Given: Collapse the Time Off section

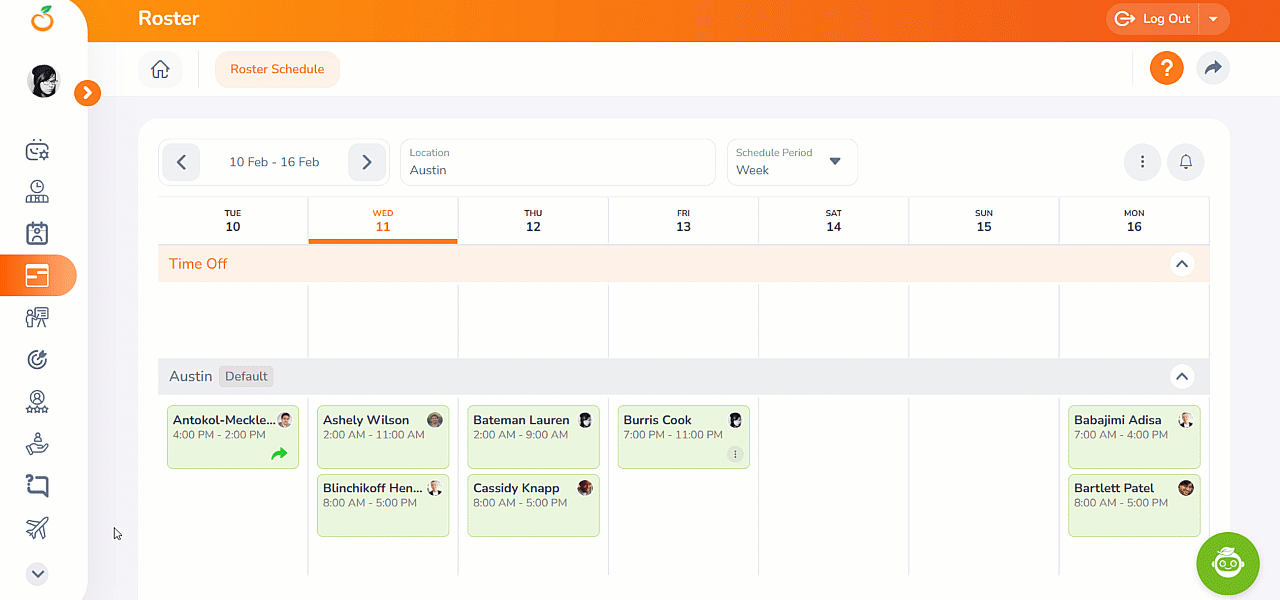Looking at the screenshot, I should (1182, 264).
